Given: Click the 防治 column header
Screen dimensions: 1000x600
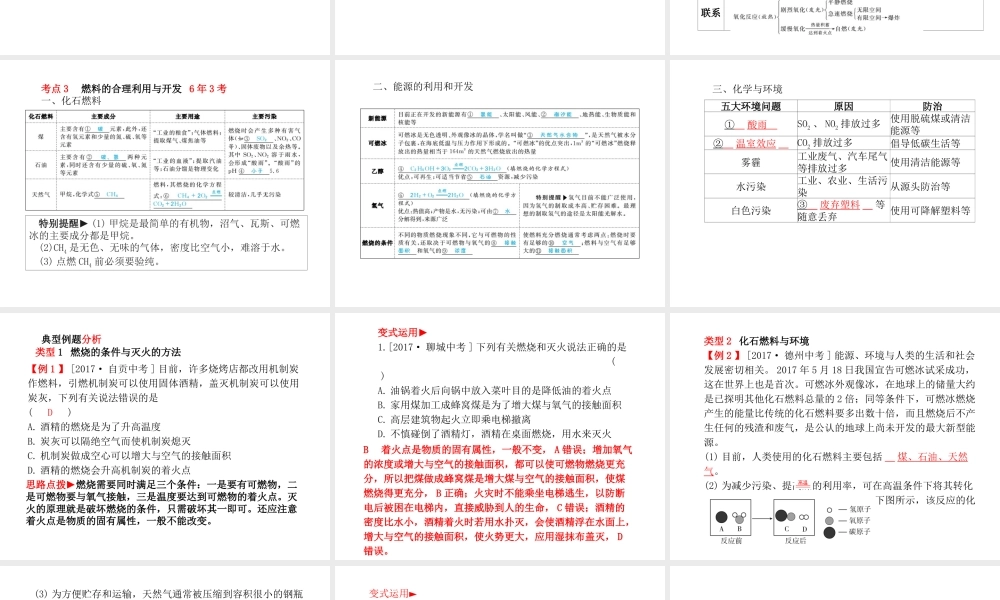Looking at the screenshot, I should click(932, 106).
